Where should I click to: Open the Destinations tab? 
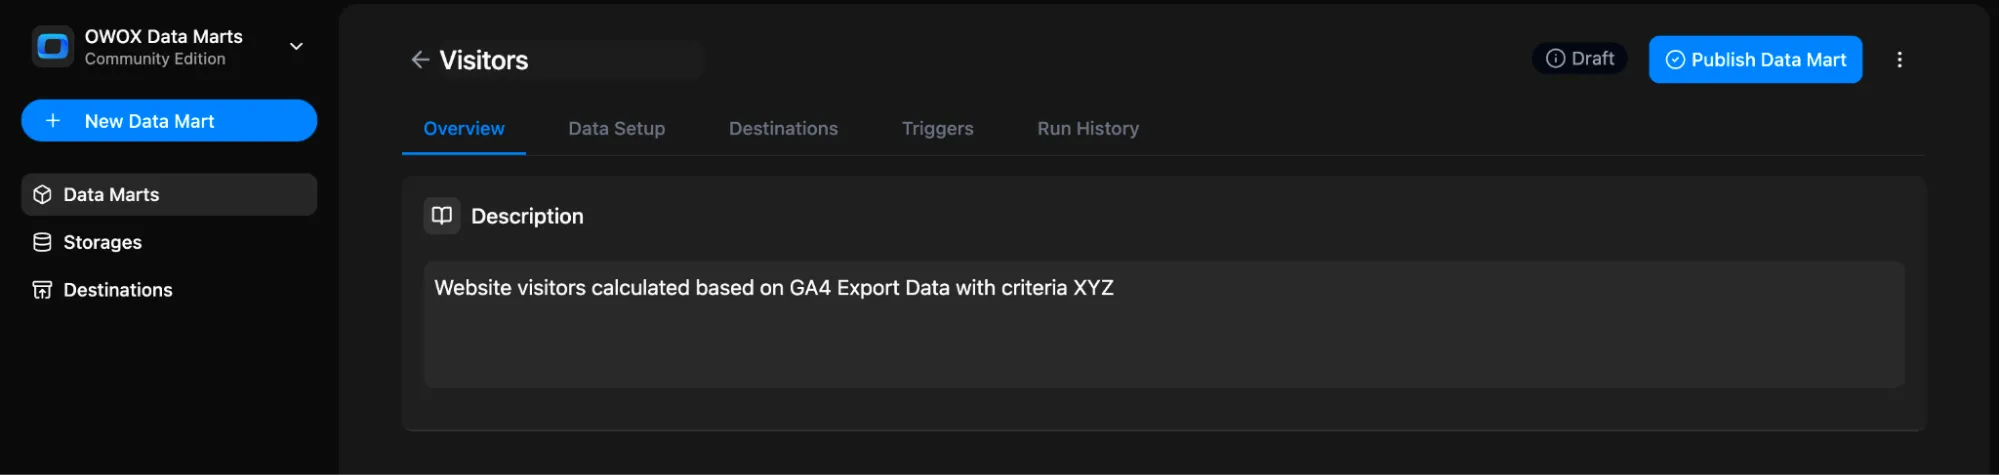pyautogui.click(x=783, y=129)
